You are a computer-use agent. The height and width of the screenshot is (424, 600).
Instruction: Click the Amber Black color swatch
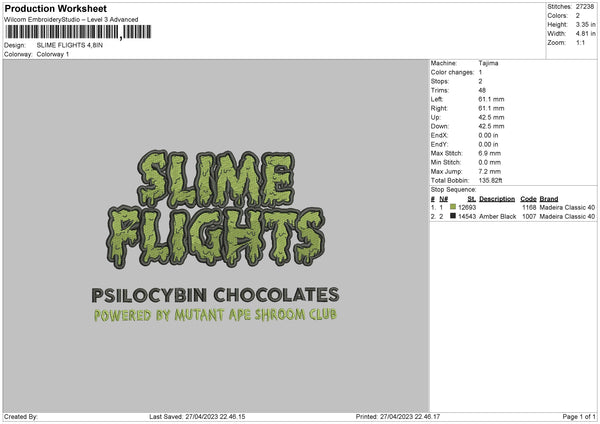[453, 216]
